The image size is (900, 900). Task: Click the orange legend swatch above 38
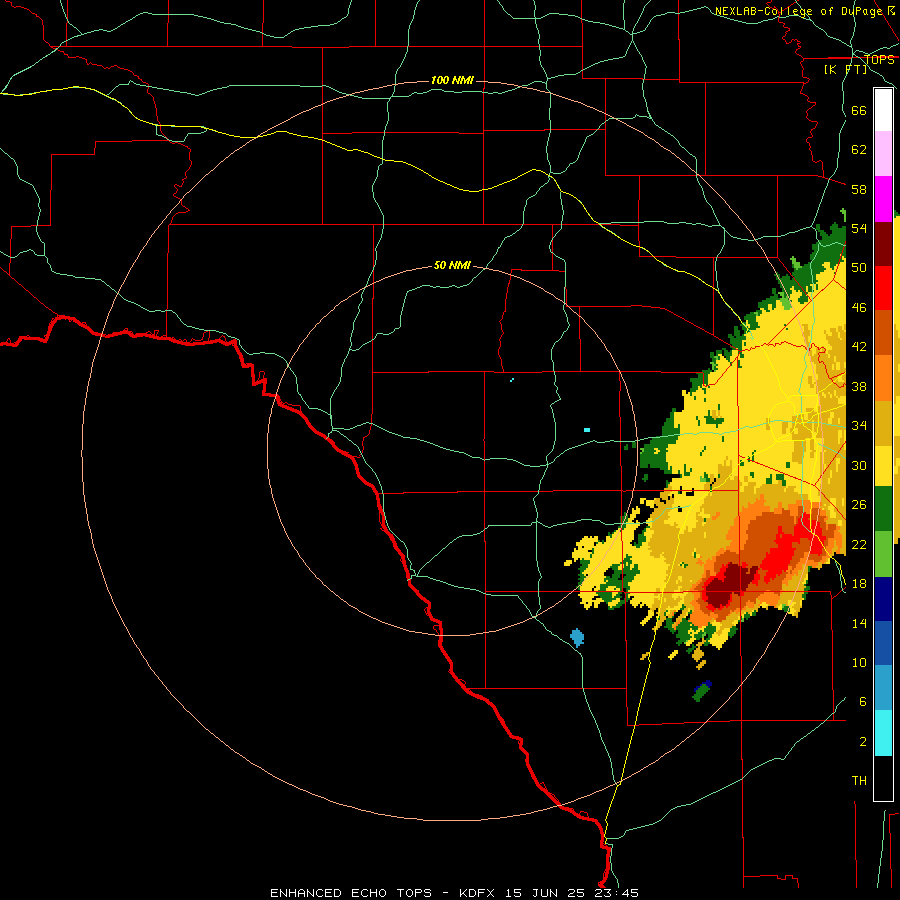pos(883,377)
